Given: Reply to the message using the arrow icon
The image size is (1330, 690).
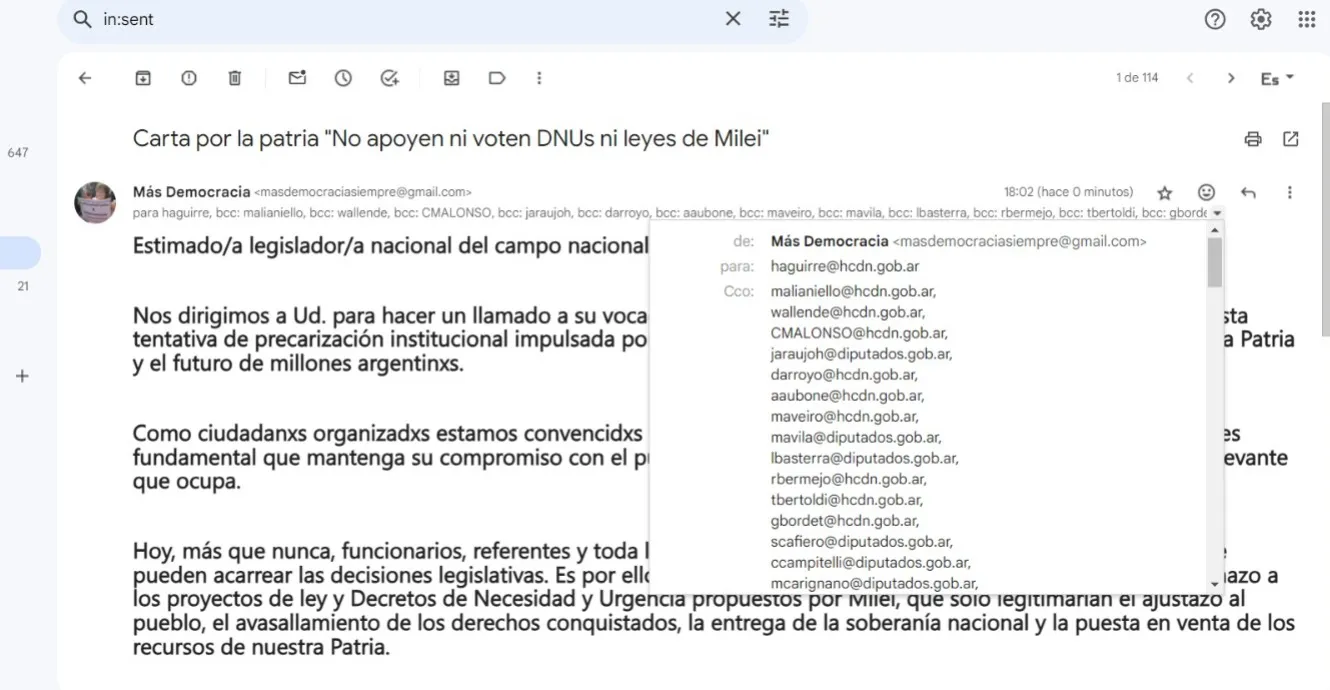Looking at the screenshot, I should [x=1248, y=192].
